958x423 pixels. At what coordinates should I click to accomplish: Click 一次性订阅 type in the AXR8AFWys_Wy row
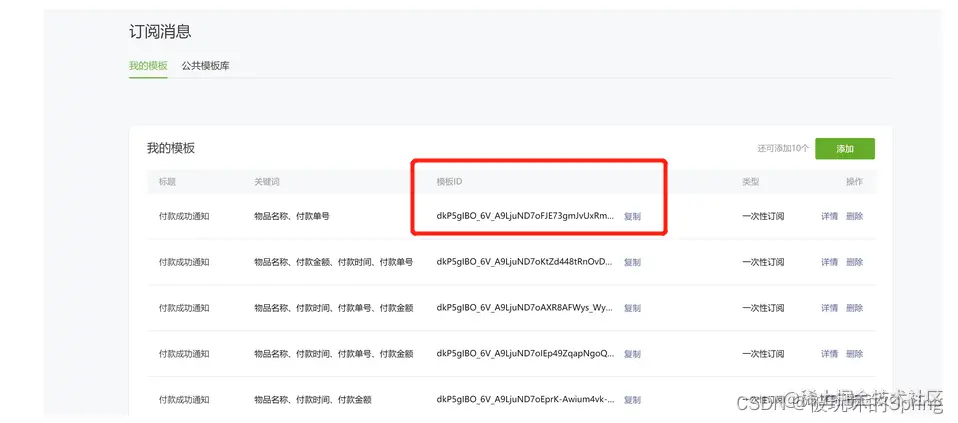(x=763, y=307)
